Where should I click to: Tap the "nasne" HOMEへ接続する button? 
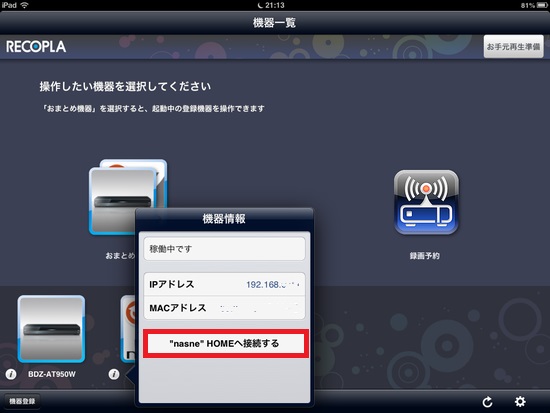[x=226, y=344]
